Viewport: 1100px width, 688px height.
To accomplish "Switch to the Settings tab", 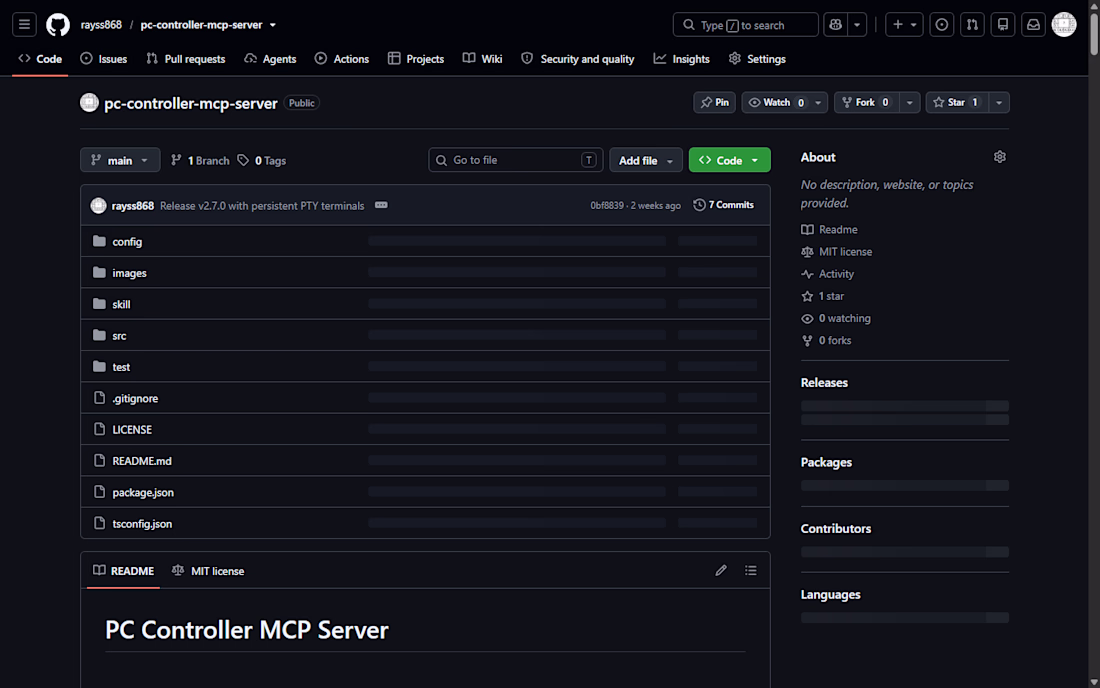I will point(757,59).
